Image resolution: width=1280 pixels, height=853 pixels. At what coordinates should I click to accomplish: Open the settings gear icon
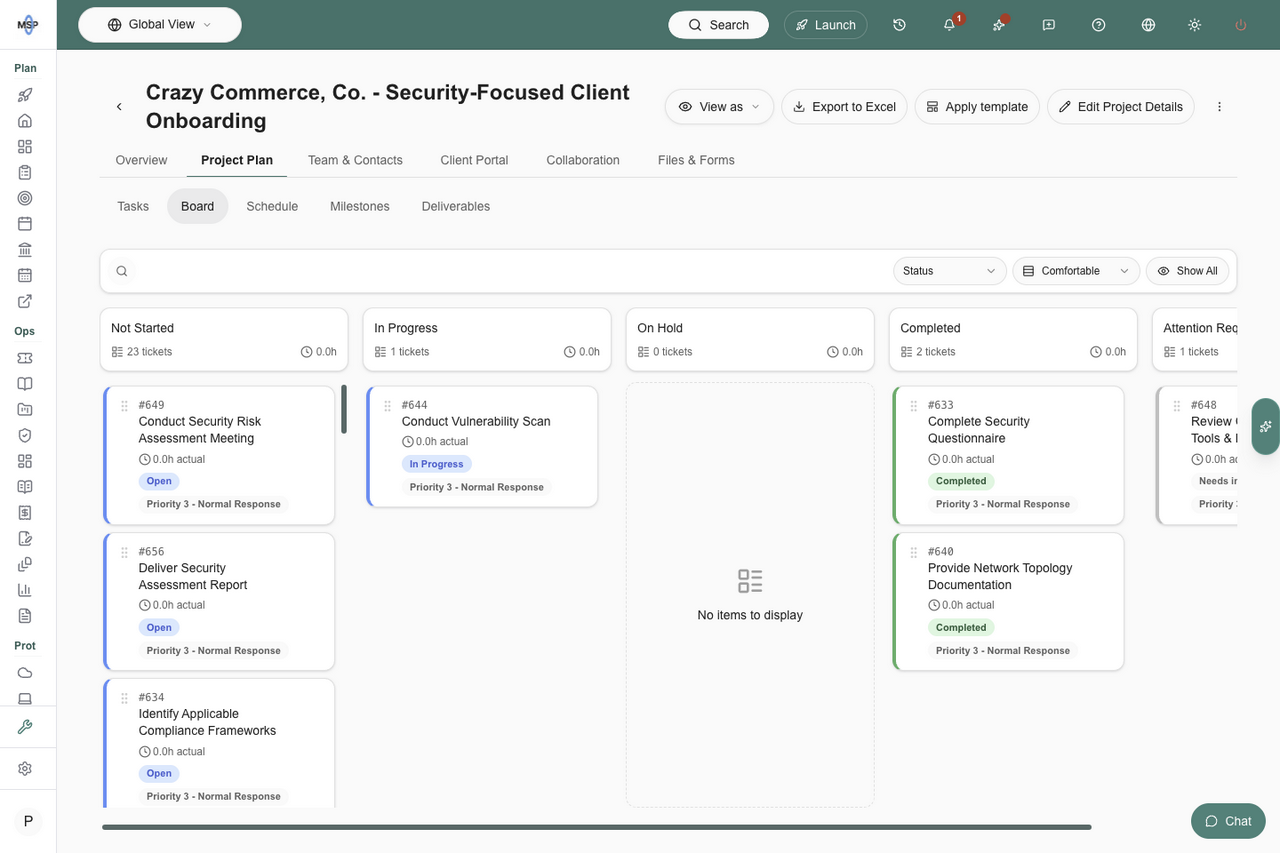(x=25, y=768)
